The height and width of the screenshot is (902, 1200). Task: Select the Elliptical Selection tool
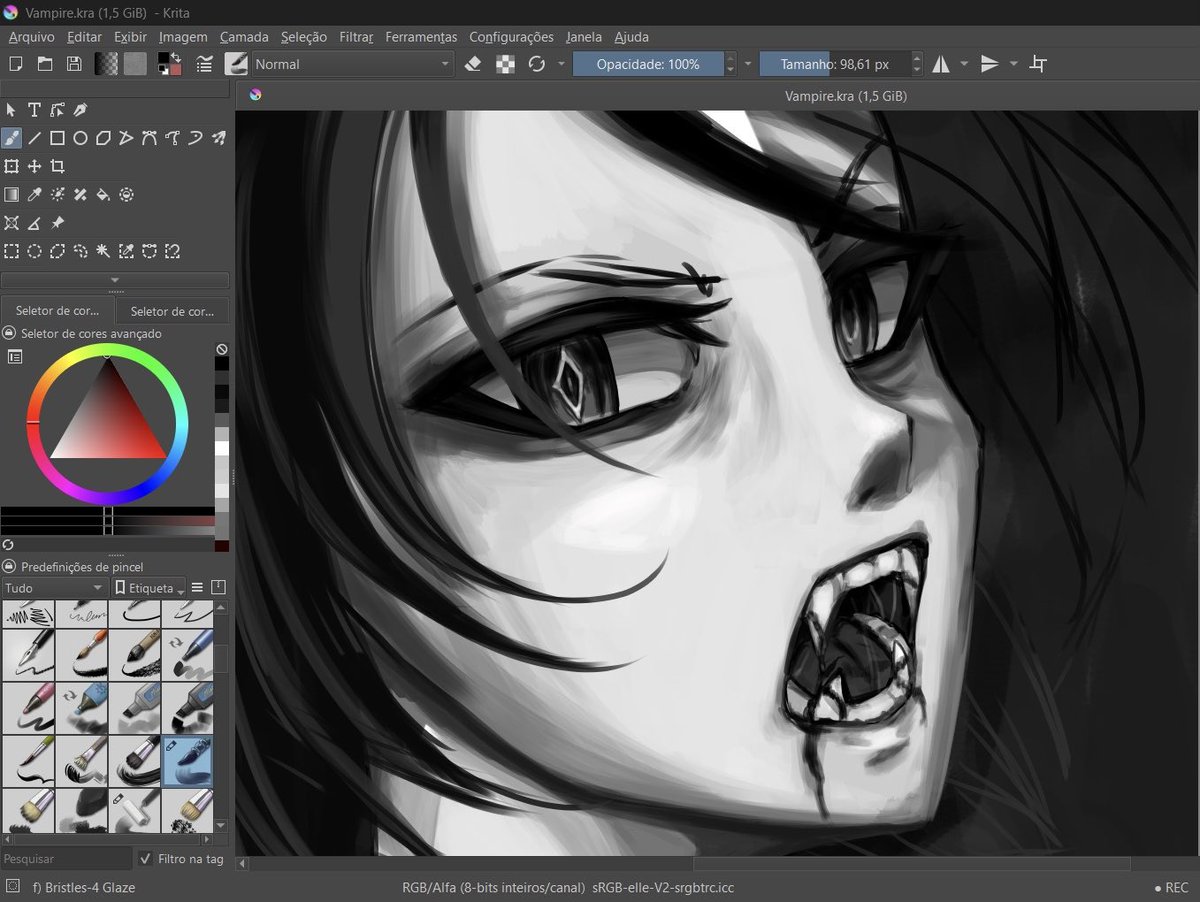click(x=34, y=251)
